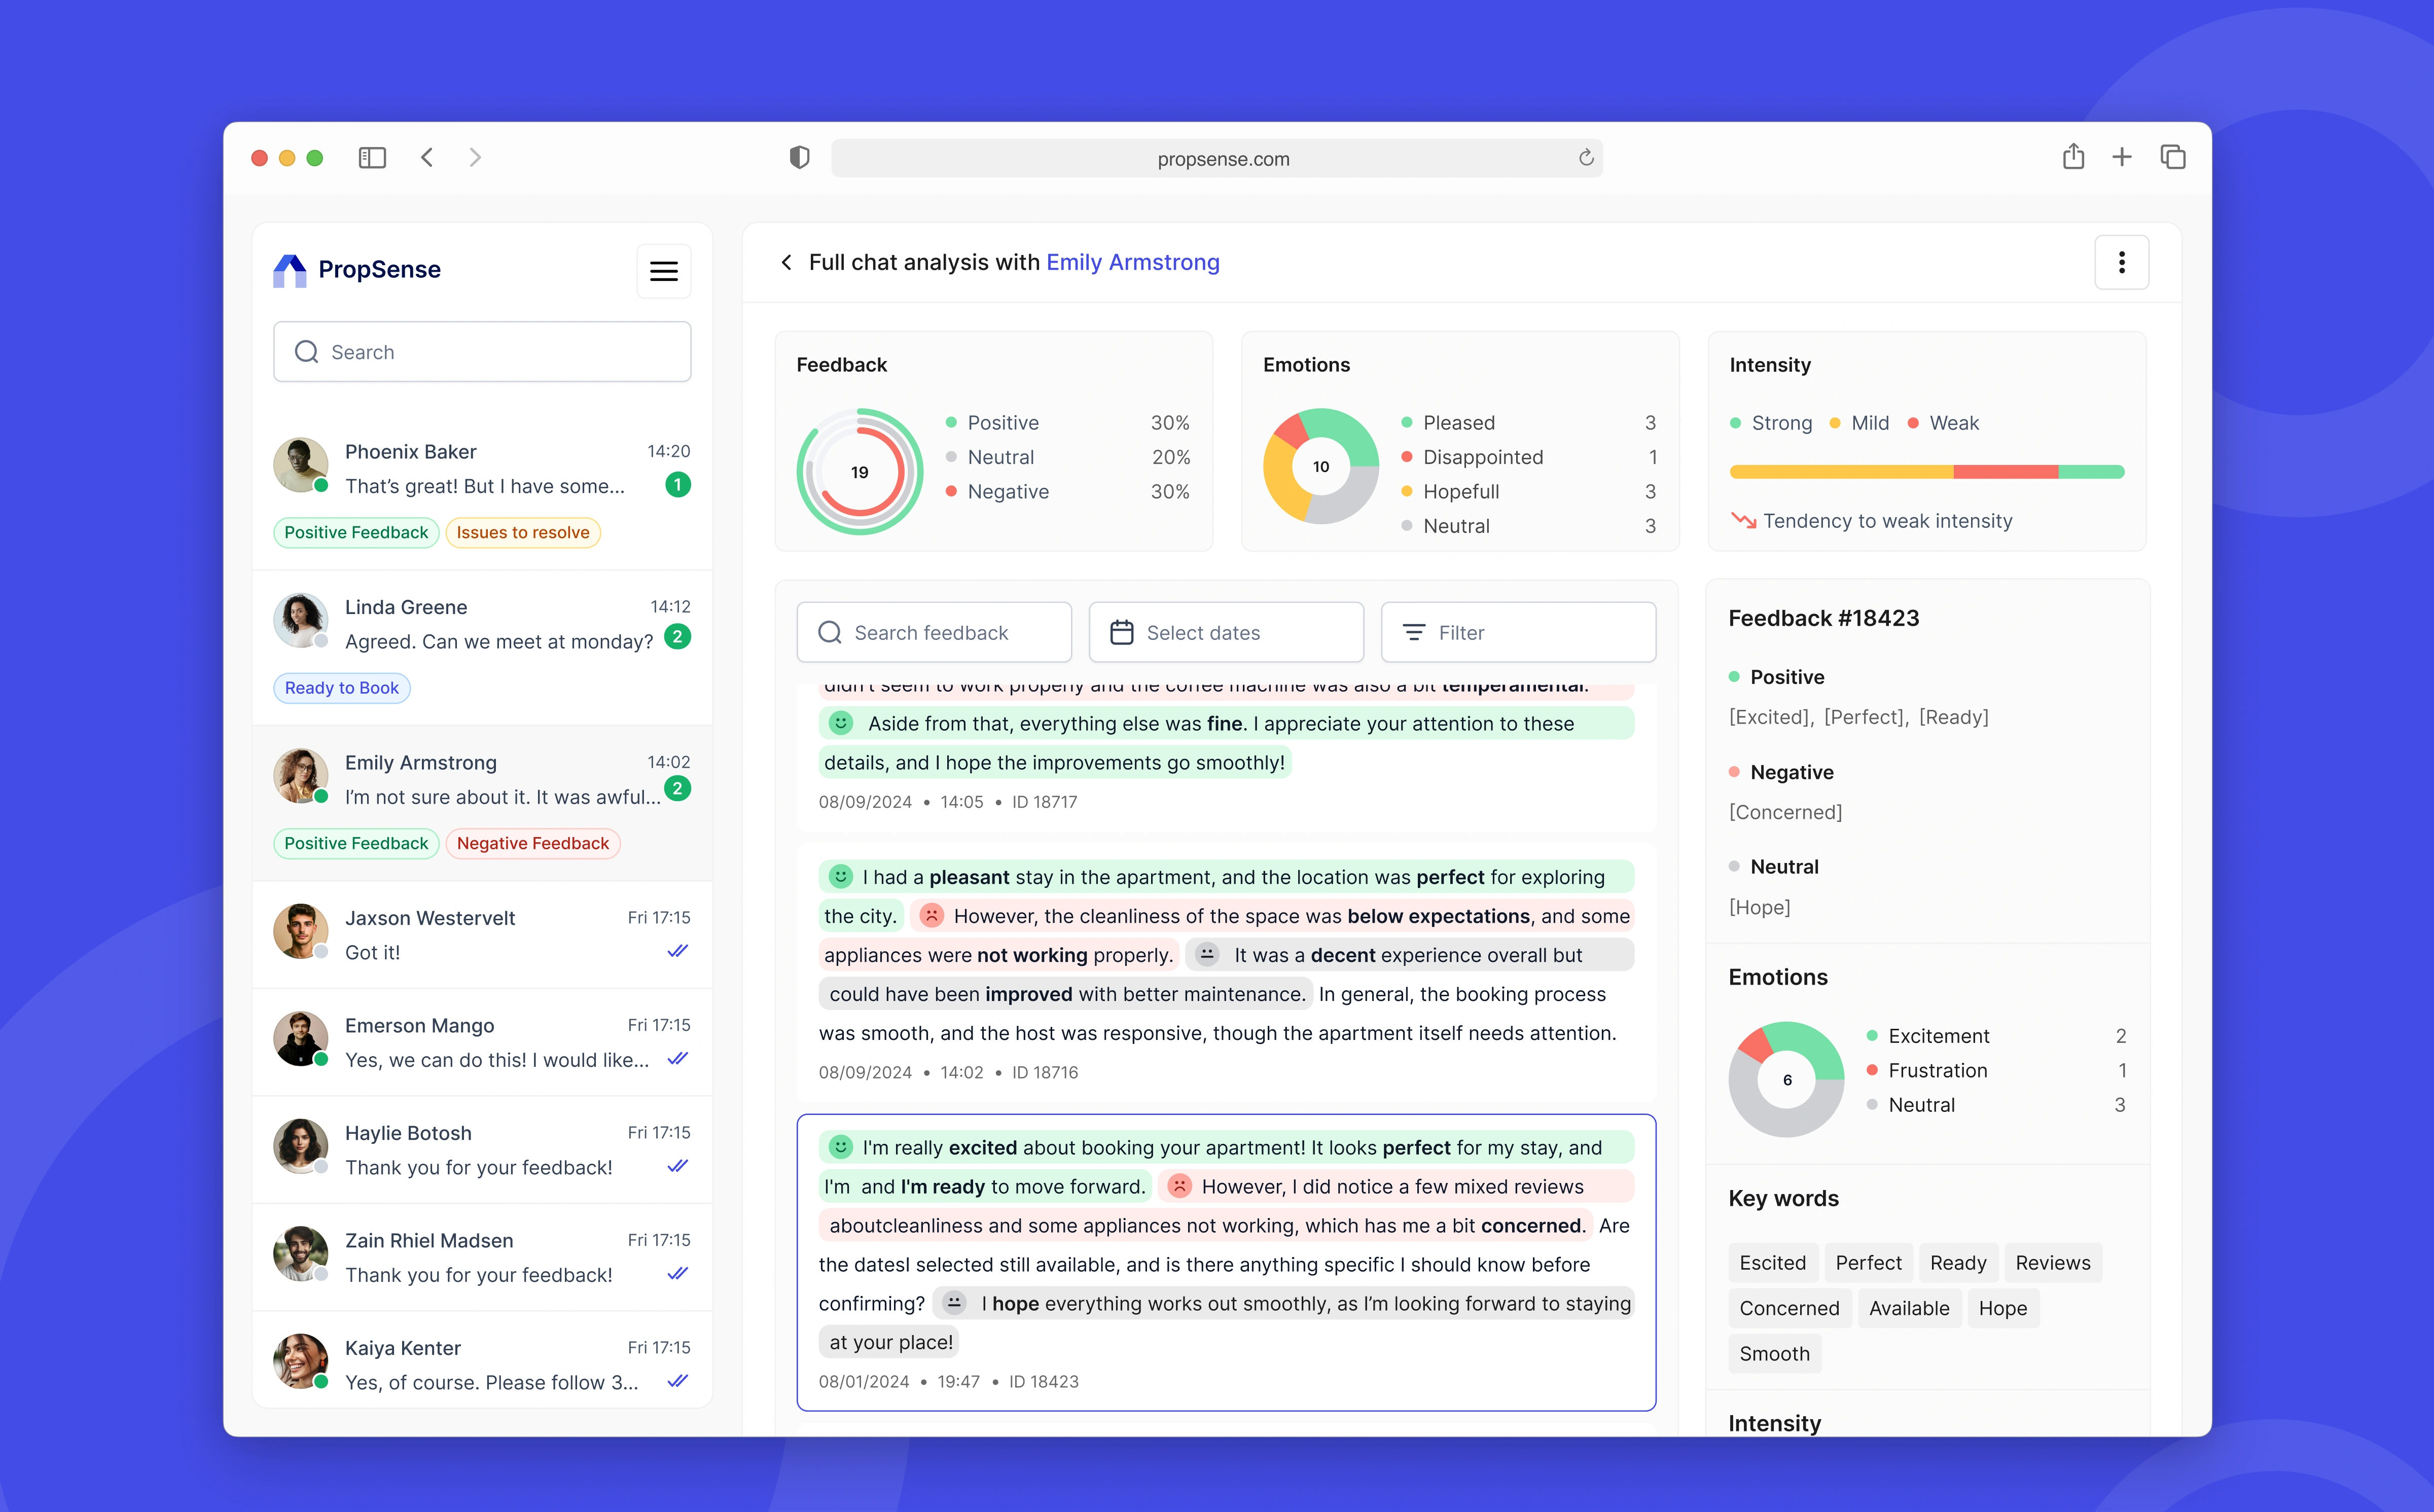Viewport: 2434px width, 1512px height.
Task: Click the read checkmark on Kaiya Kenter chat
Action: coord(678,1381)
